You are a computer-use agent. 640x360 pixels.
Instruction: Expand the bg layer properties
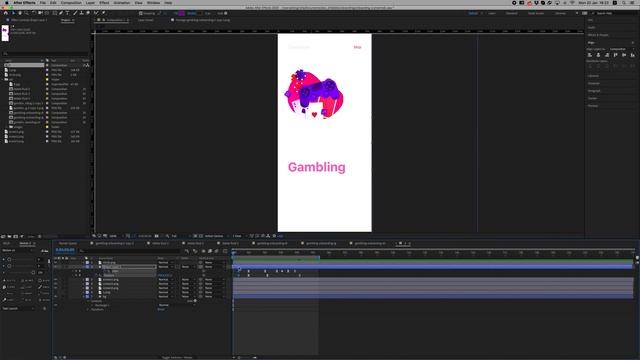[x=83, y=296]
